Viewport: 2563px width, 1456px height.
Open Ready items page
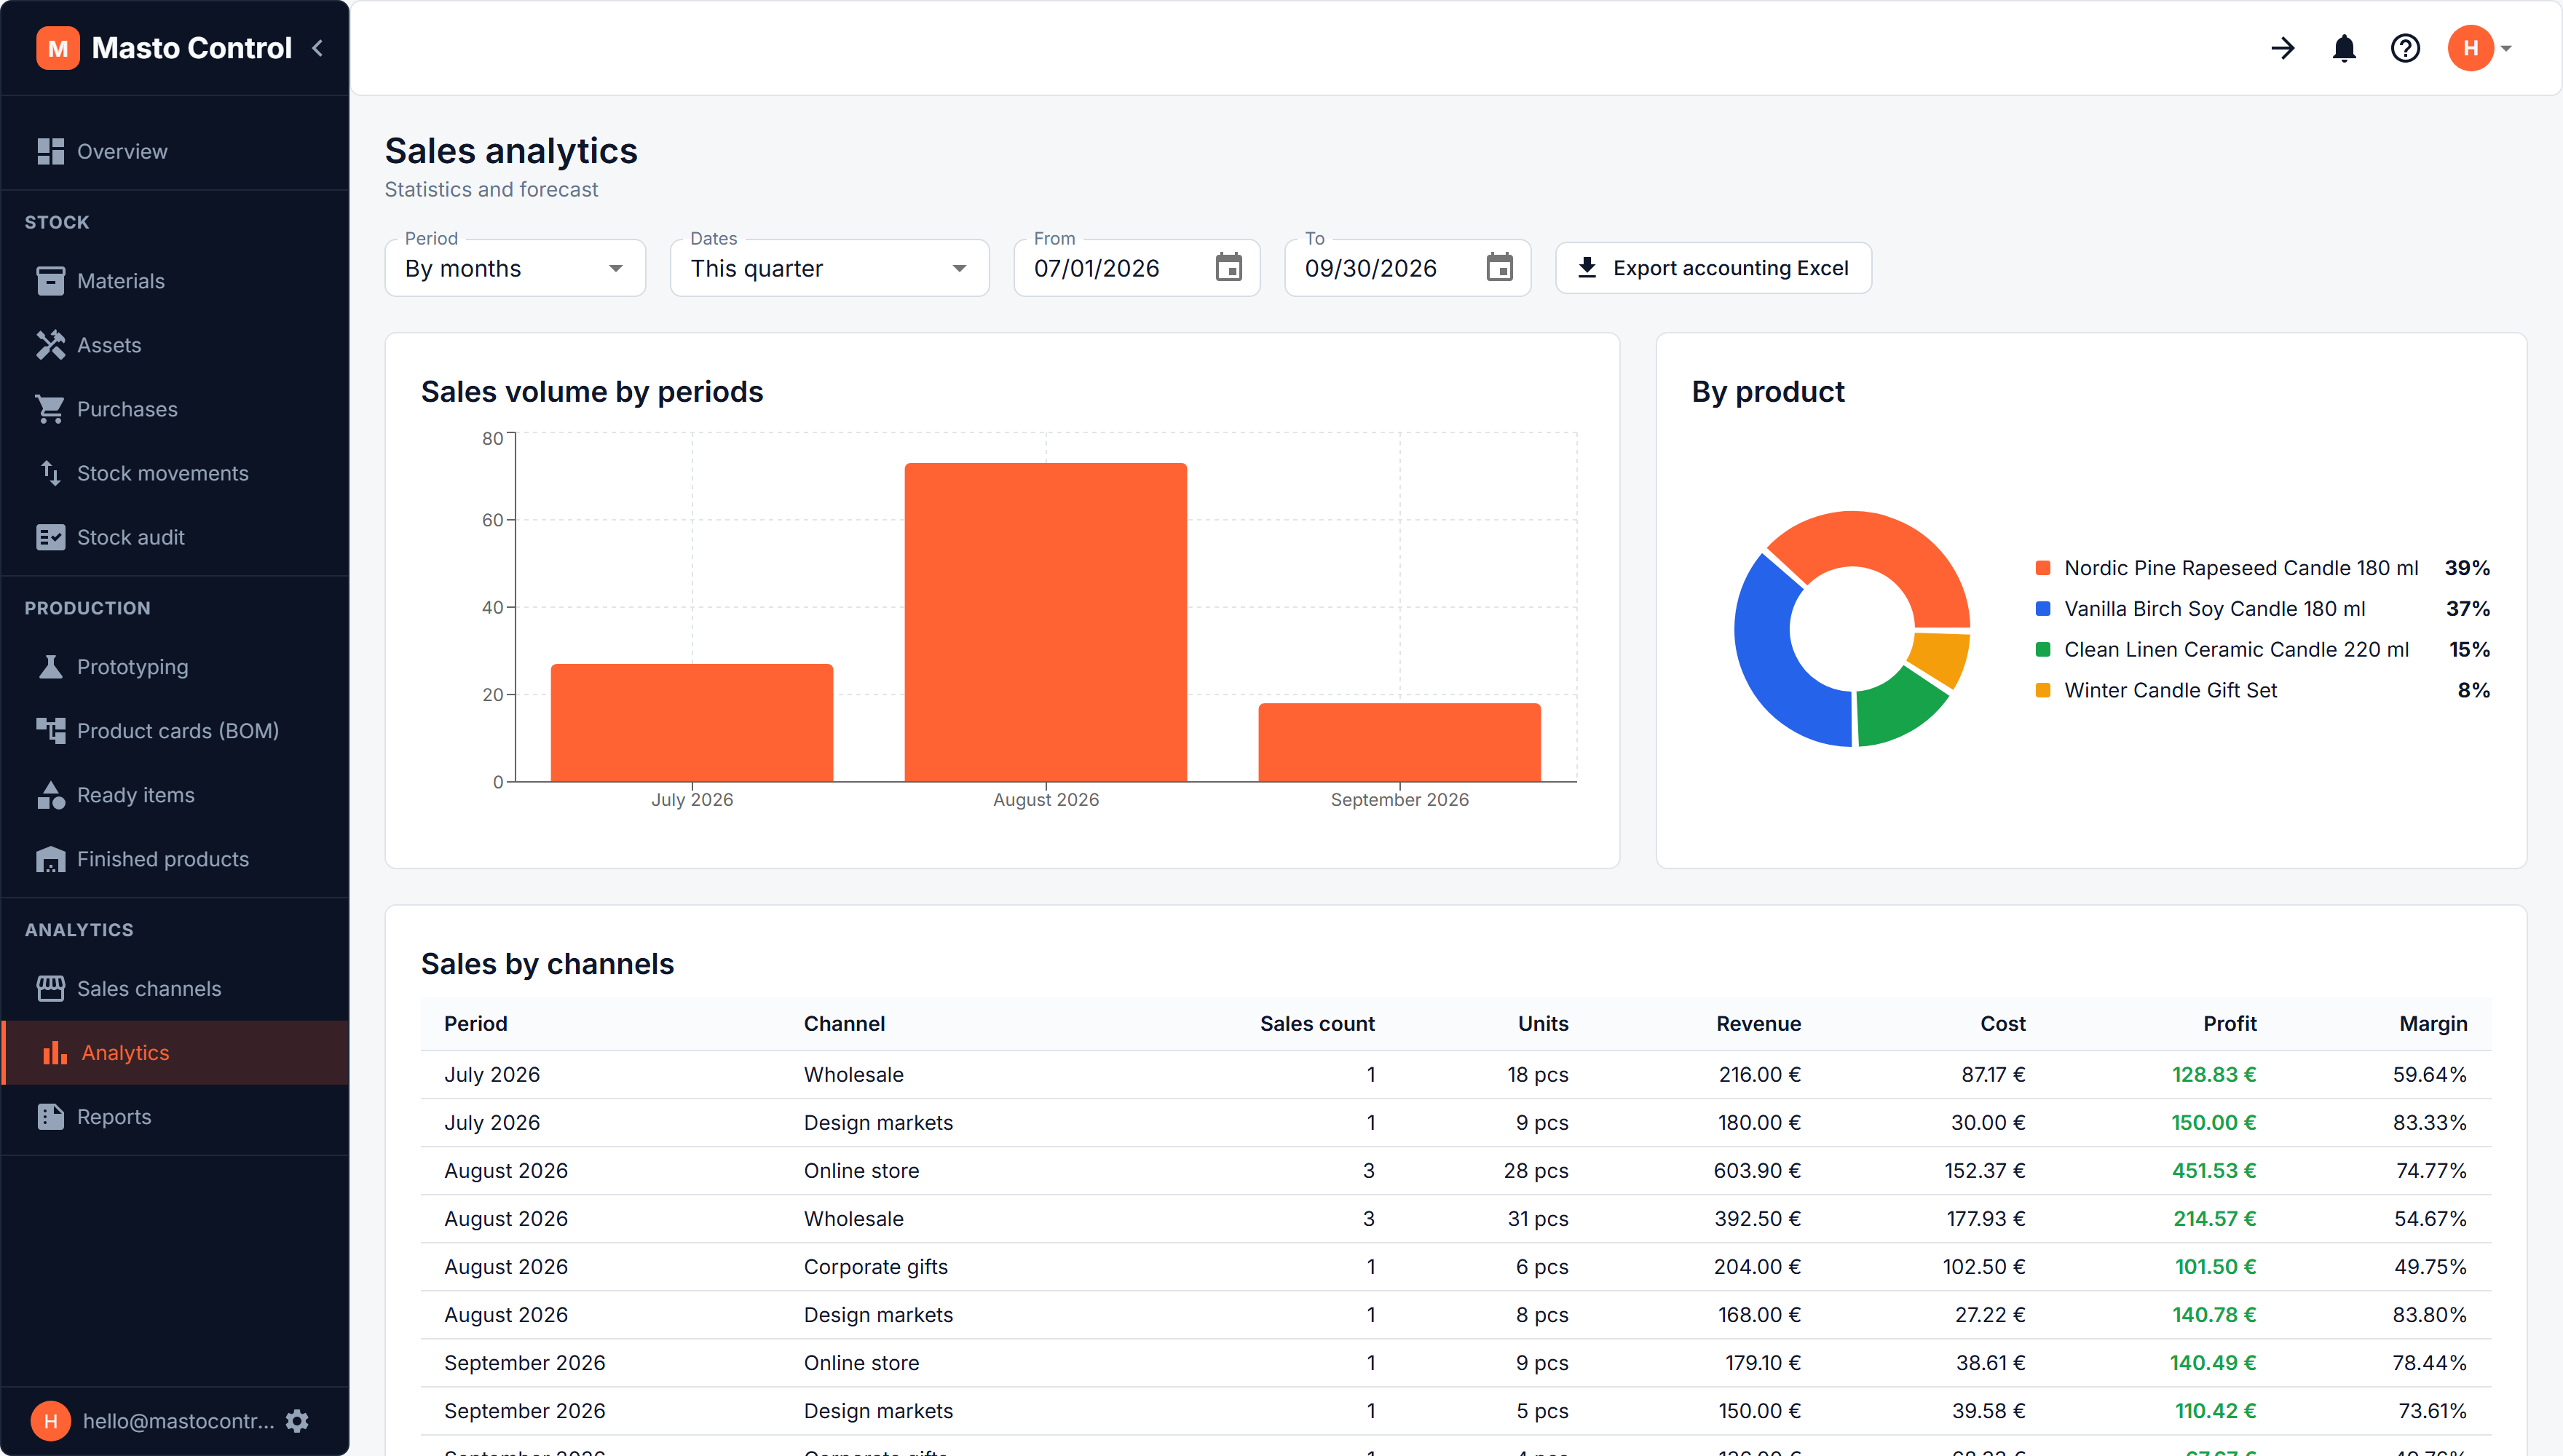pyautogui.click(x=175, y=795)
